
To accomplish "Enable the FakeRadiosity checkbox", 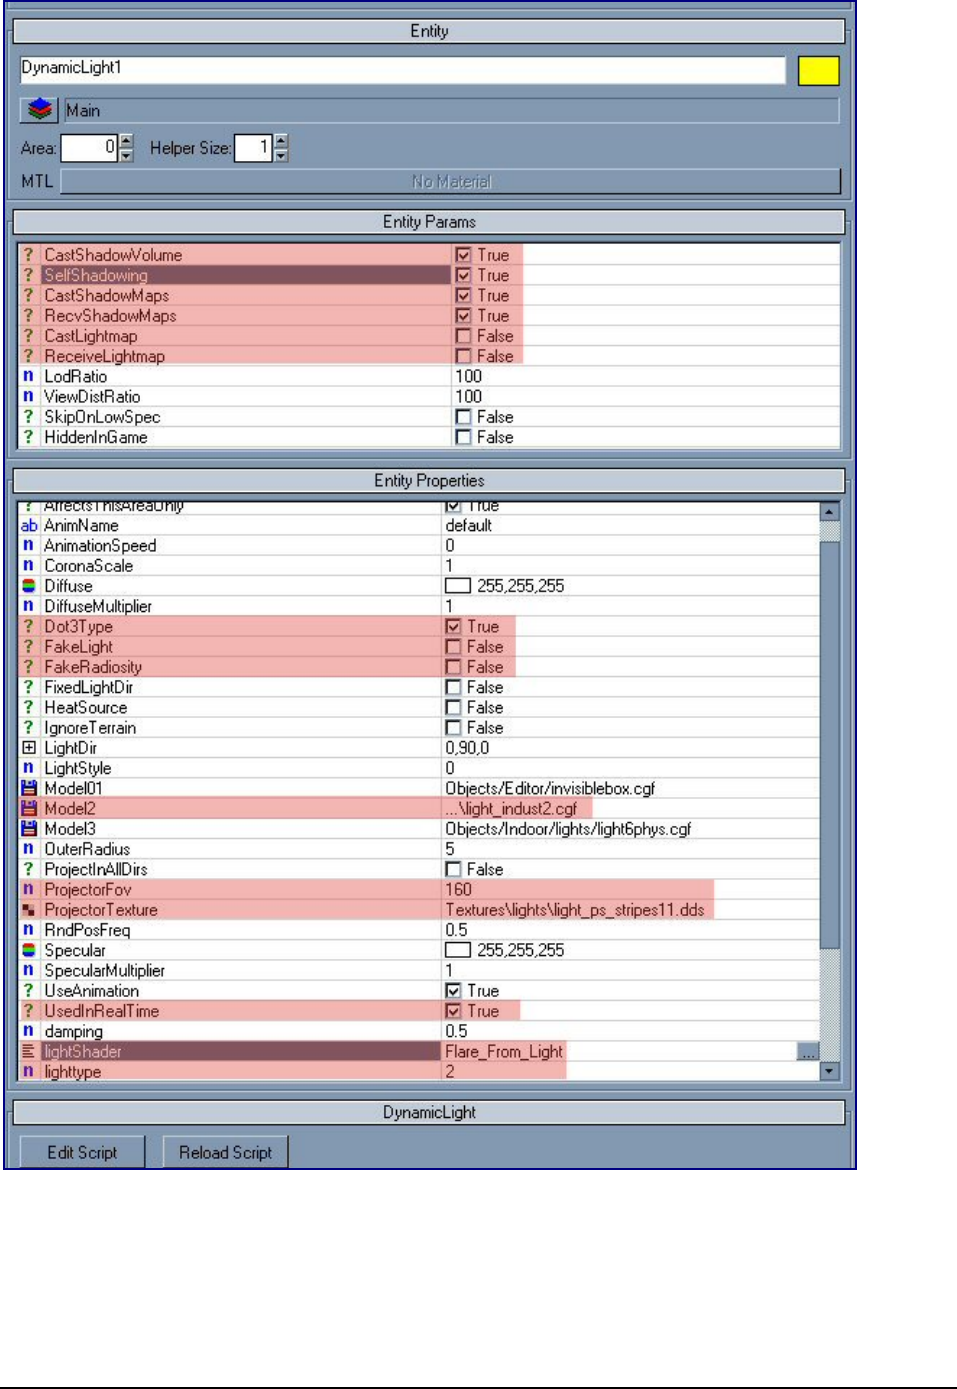I will (x=453, y=667).
